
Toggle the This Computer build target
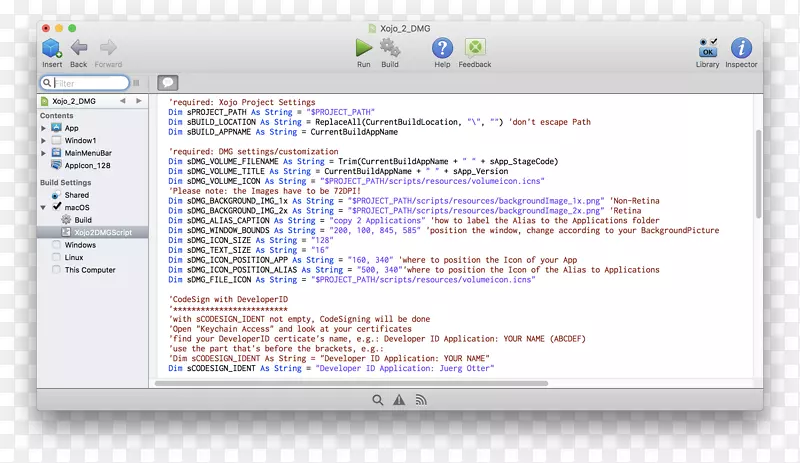pos(56,270)
